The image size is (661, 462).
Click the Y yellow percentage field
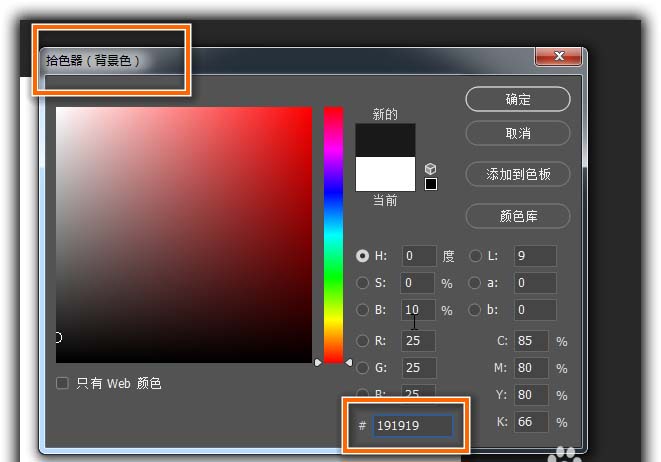coord(531,395)
